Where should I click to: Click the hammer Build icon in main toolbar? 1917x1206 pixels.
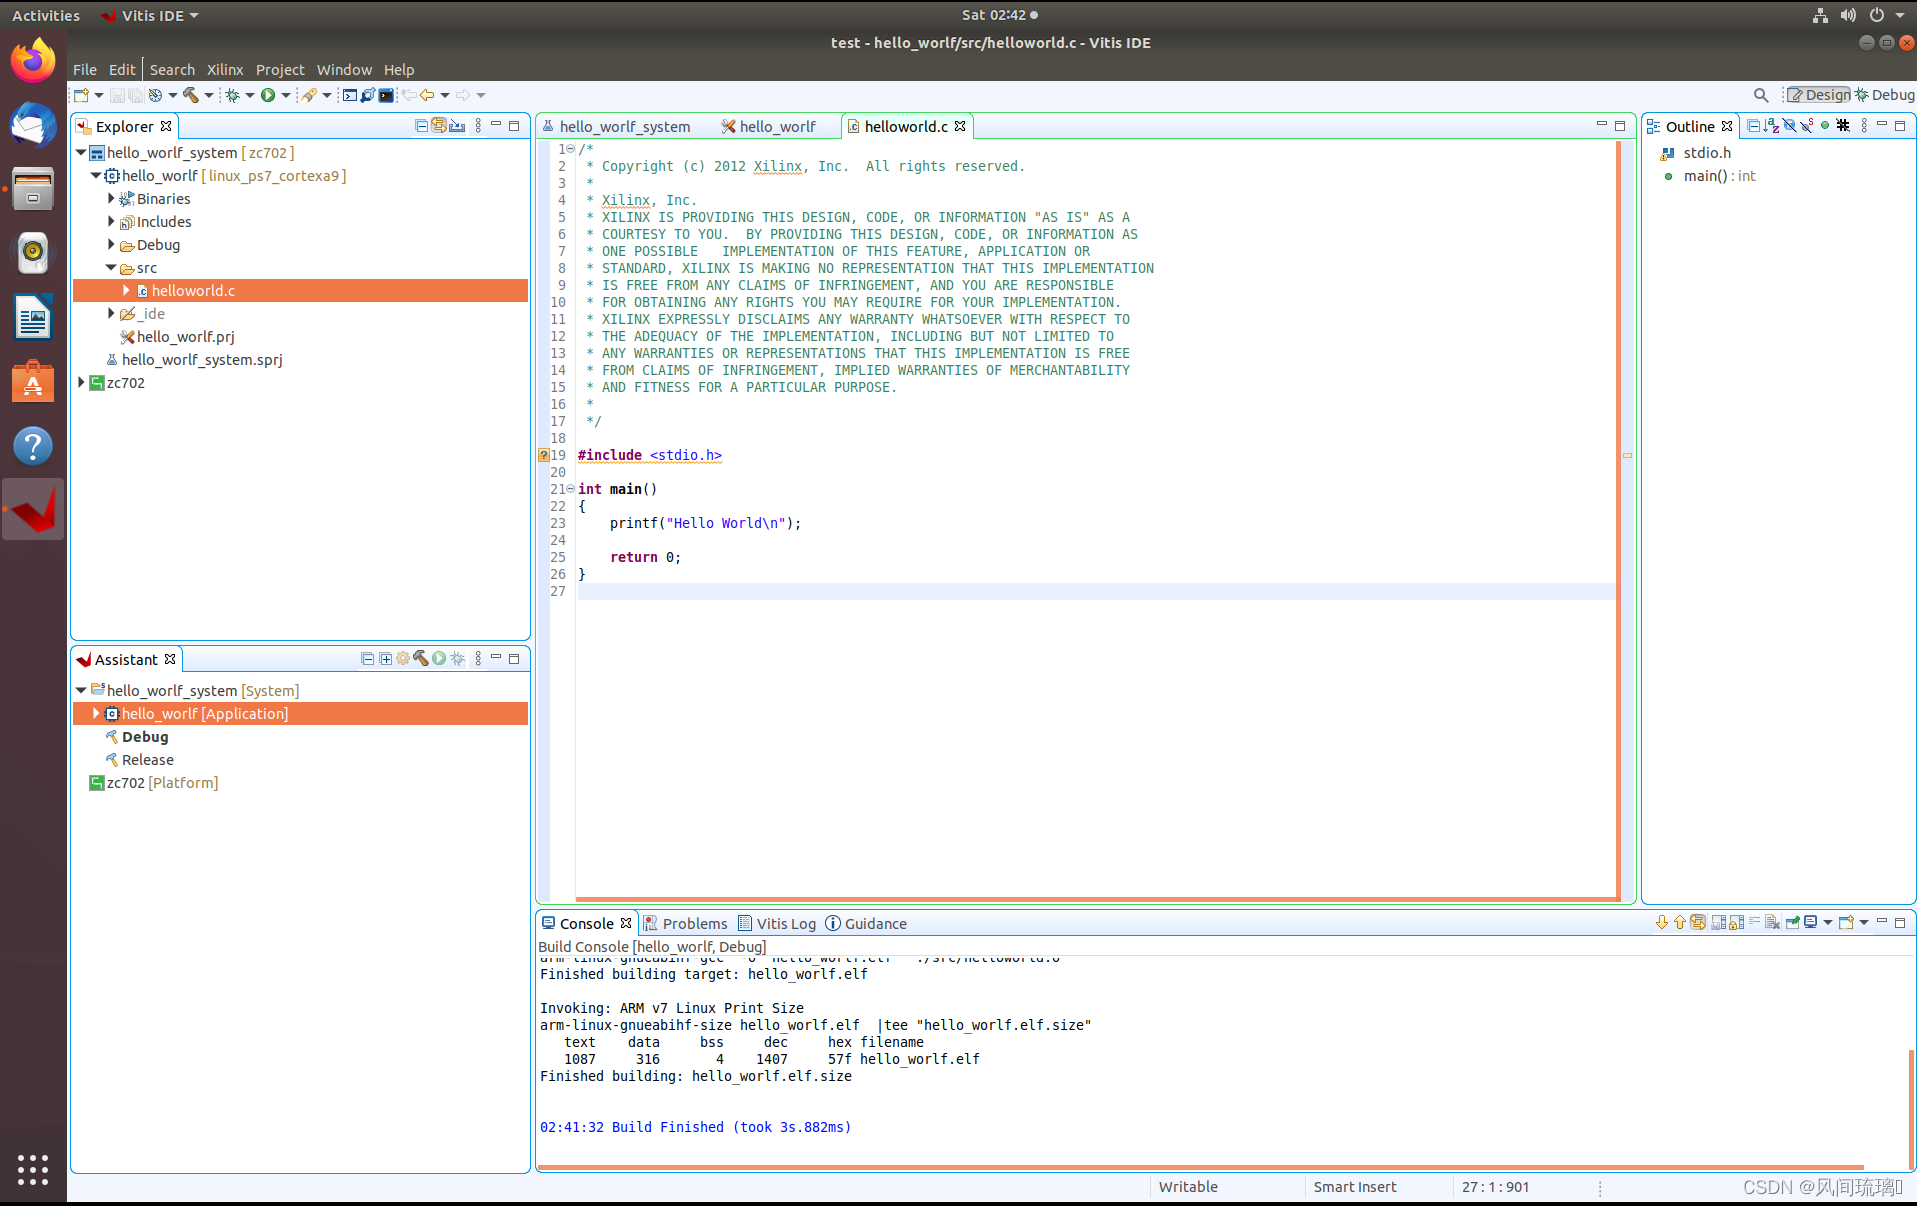pos(190,95)
